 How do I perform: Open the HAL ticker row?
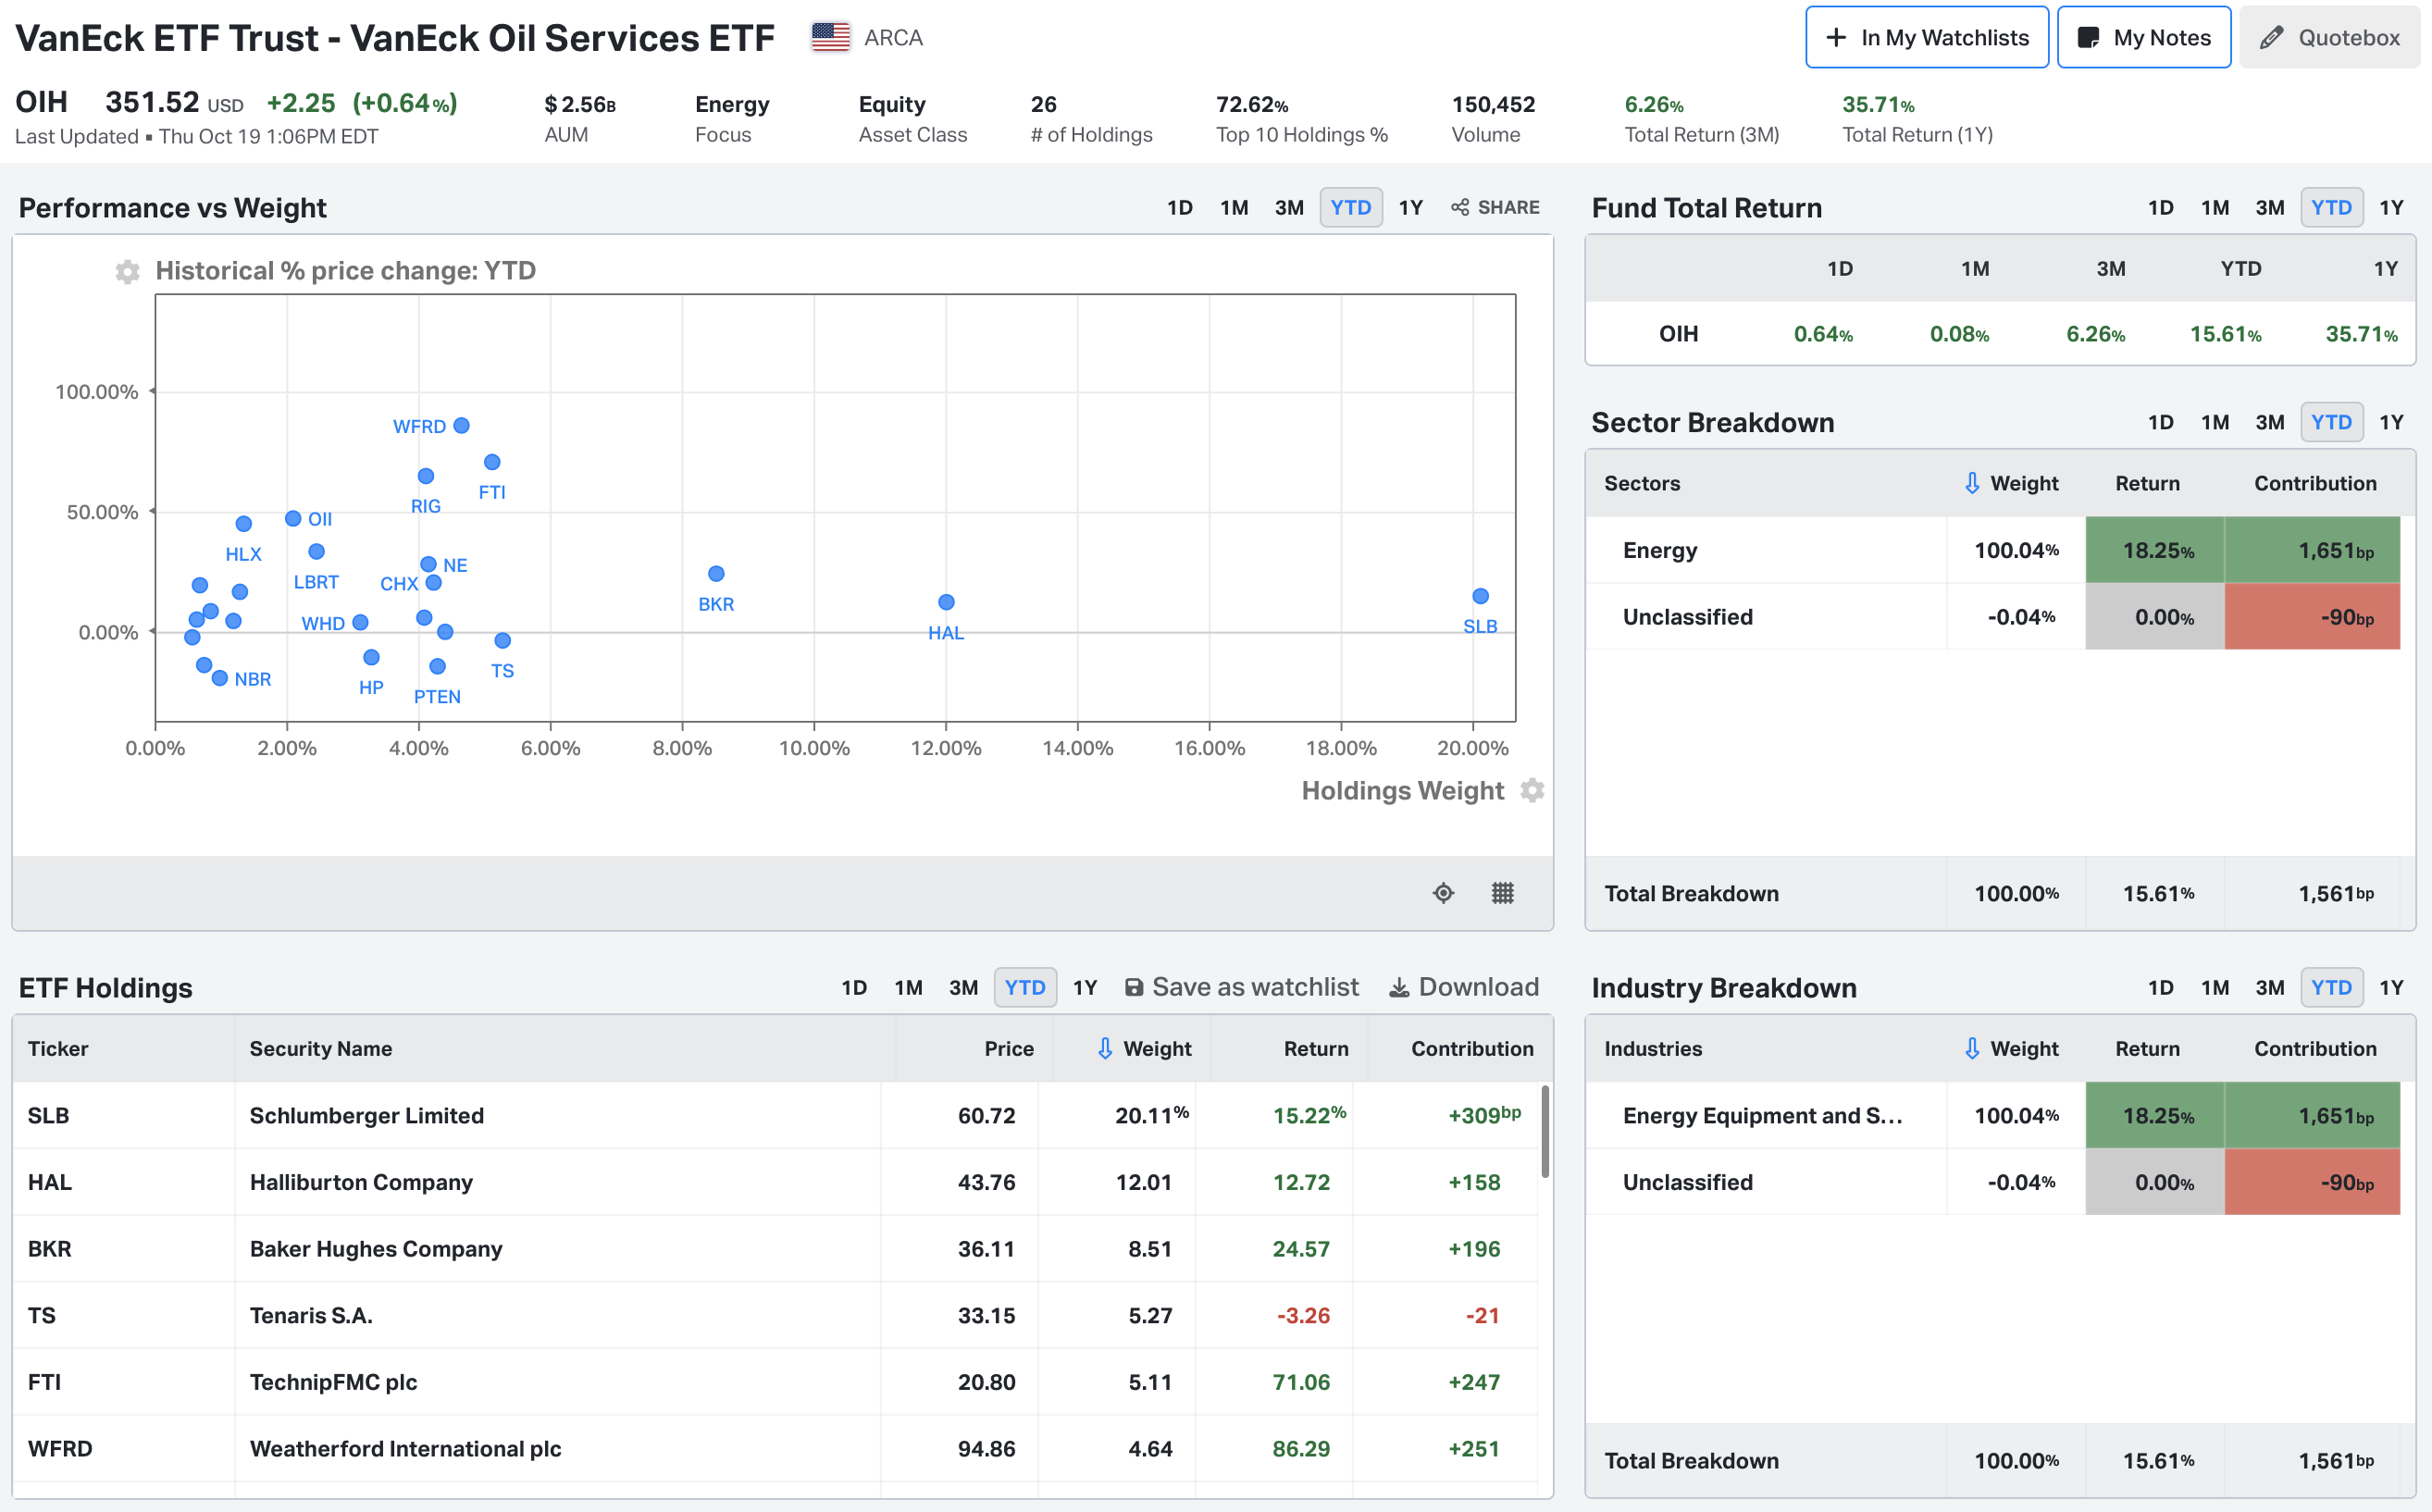pos(775,1182)
